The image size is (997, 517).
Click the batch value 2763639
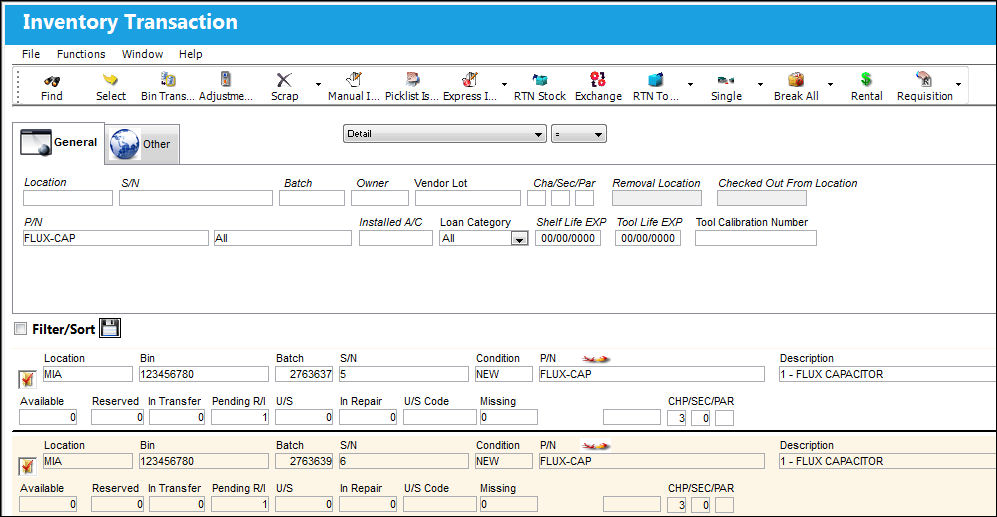[304, 462]
